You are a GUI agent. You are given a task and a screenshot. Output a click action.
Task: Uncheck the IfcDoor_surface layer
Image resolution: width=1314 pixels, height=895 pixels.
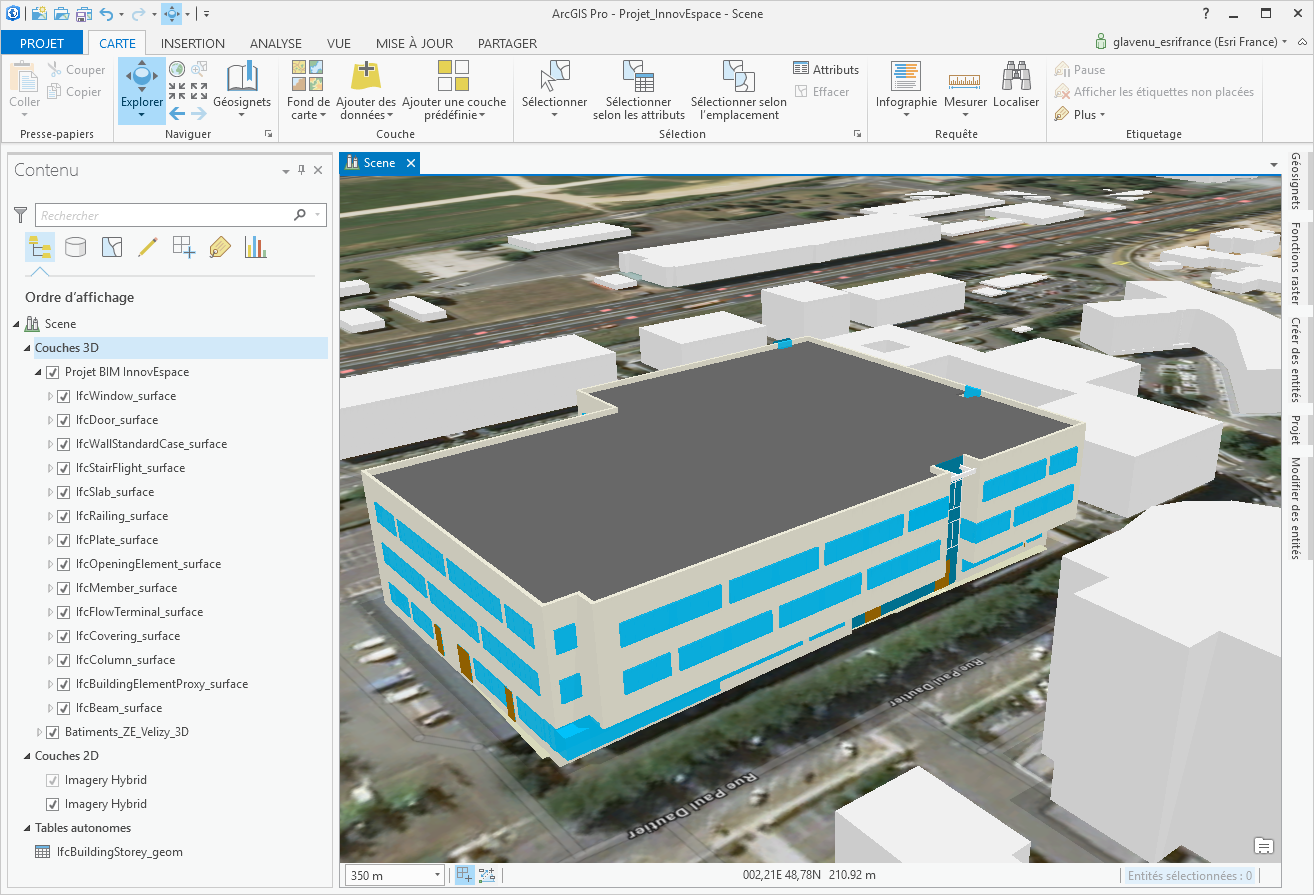click(x=64, y=420)
